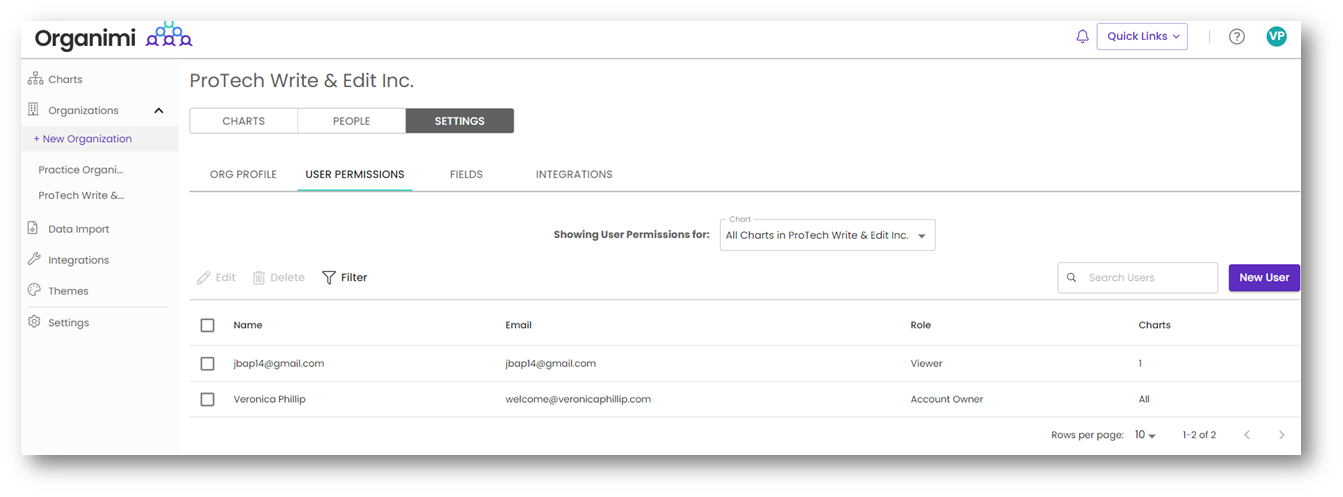Collapse the Organizations sidebar section
1343x497 pixels.
[x=159, y=111]
